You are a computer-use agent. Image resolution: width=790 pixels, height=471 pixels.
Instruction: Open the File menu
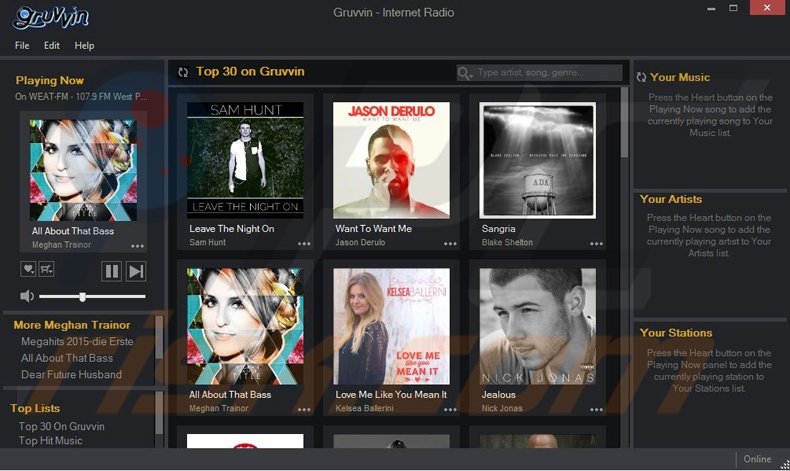tap(22, 45)
